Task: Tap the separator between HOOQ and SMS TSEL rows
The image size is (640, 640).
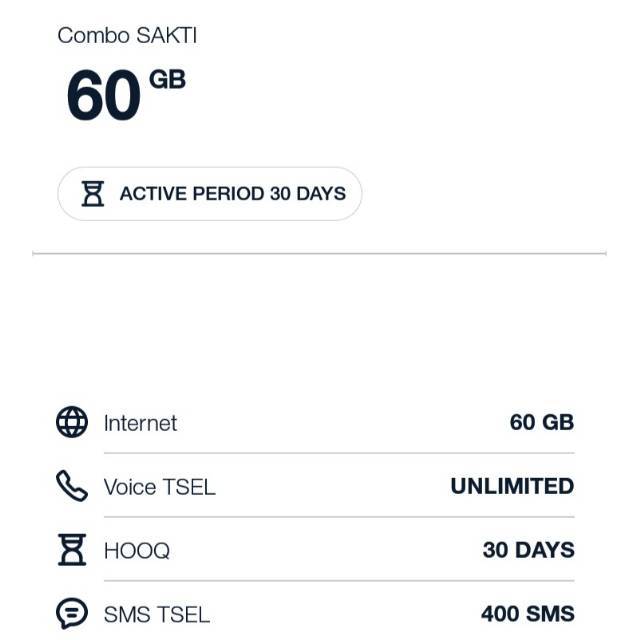Action: [340, 581]
